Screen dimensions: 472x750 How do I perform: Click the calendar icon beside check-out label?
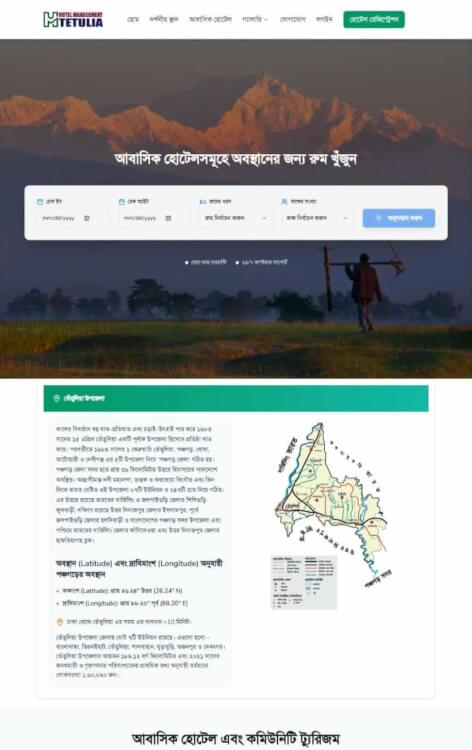click(121, 202)
